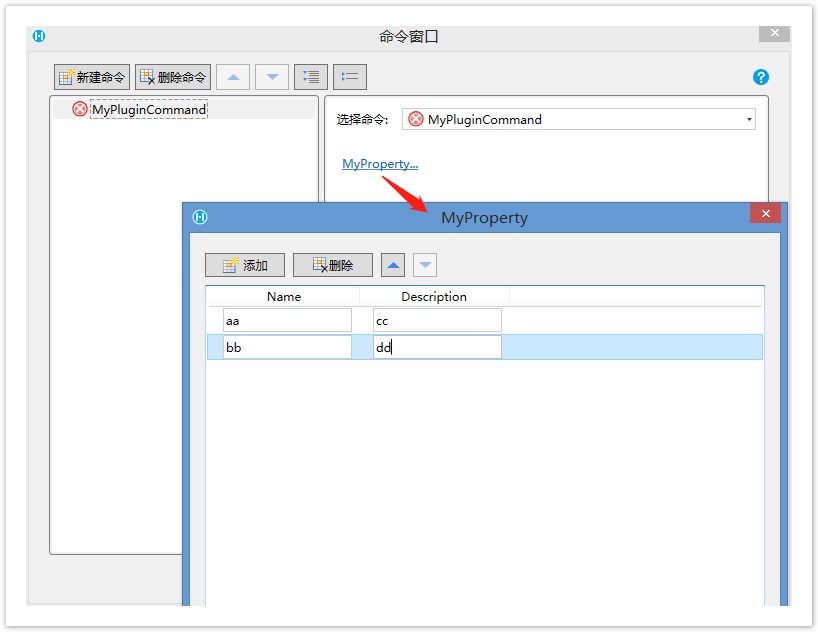
Task: Click the Name column header
Action: tap(284, 296)
